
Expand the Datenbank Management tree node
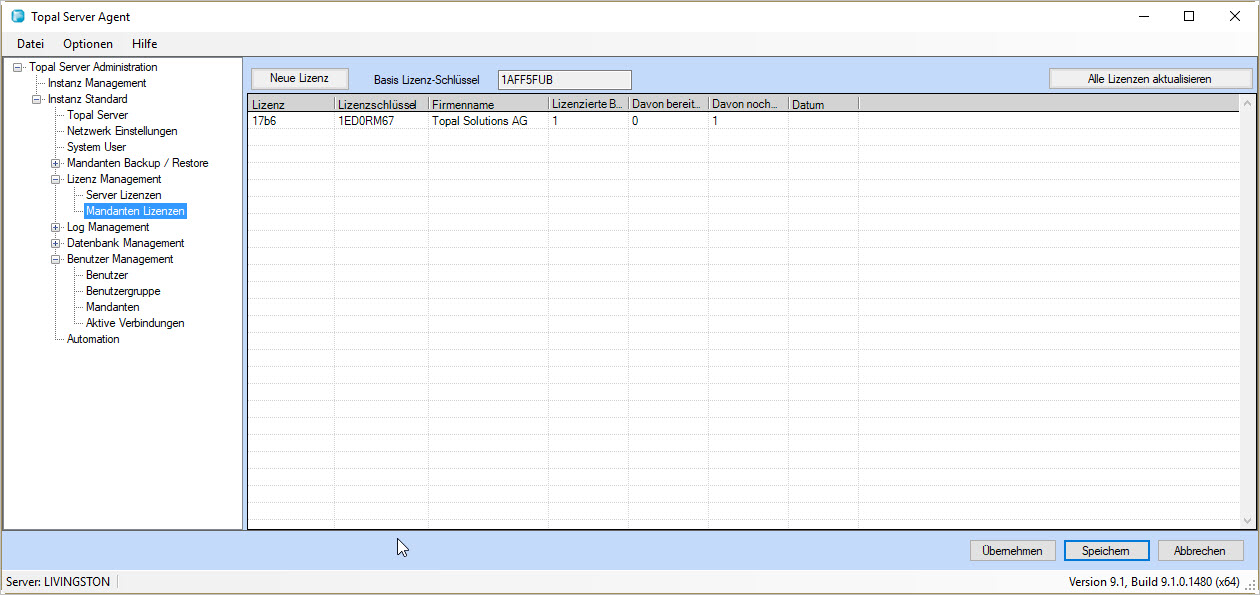[x=56, y=243]
